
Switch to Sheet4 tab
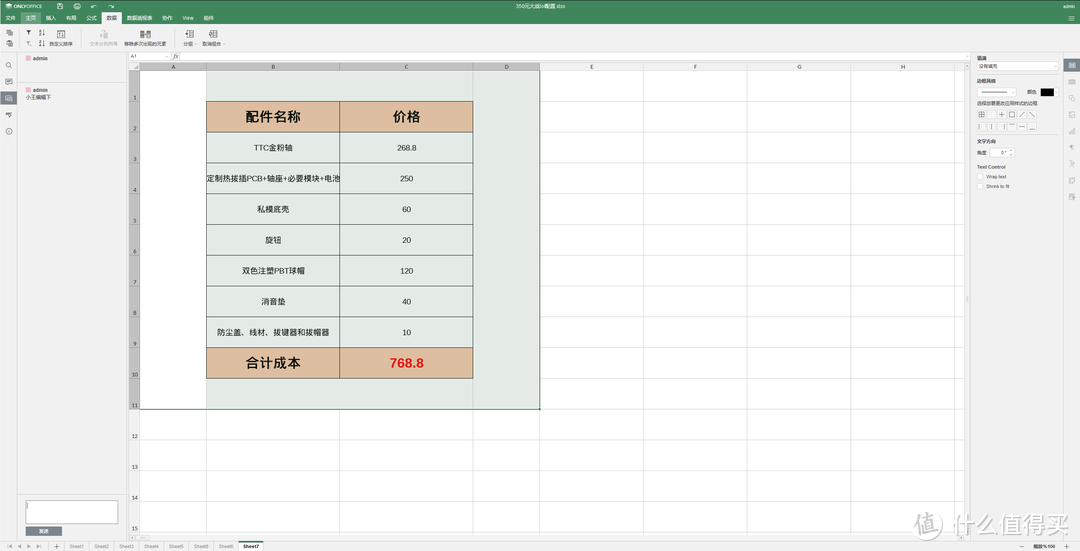151,546
